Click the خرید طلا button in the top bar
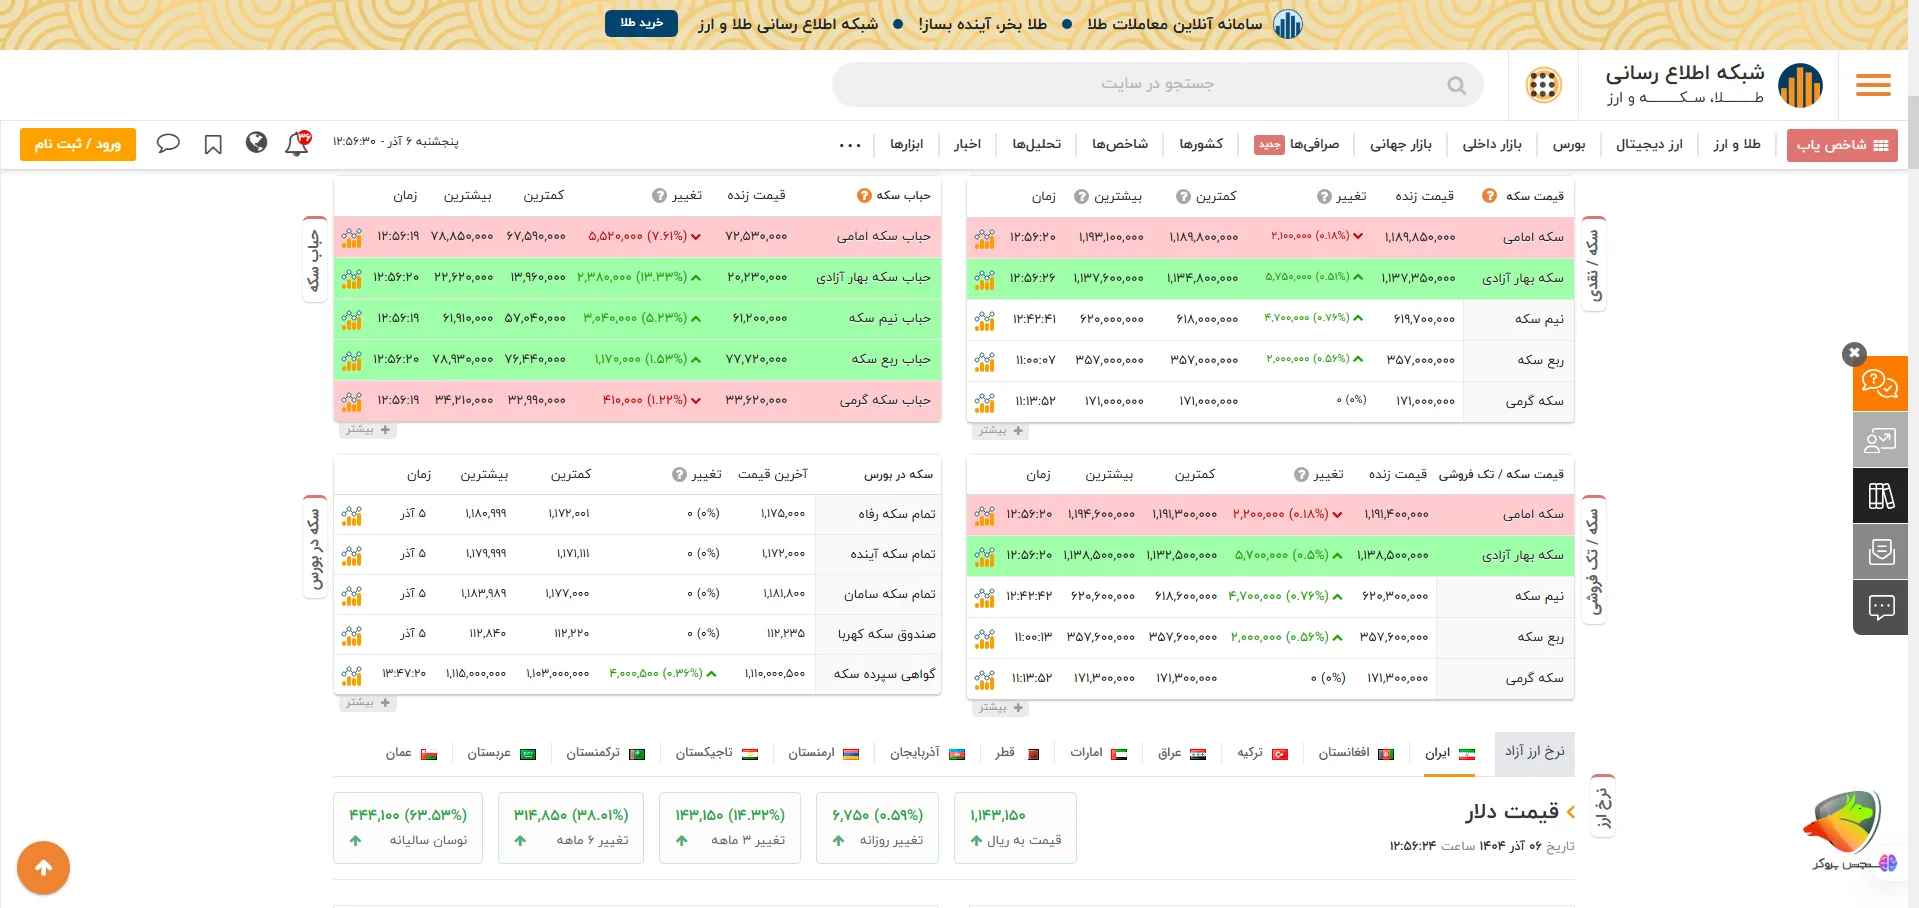Image resolution: width=1919 pixels, height=908 pixels. 640,23
